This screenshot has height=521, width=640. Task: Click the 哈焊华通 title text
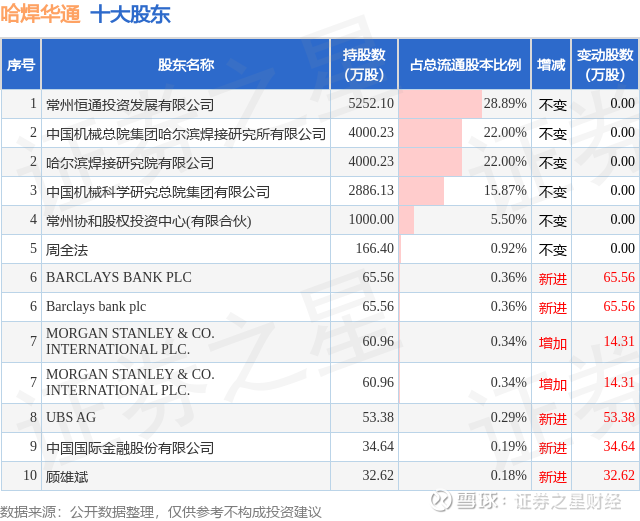(40, 14)
